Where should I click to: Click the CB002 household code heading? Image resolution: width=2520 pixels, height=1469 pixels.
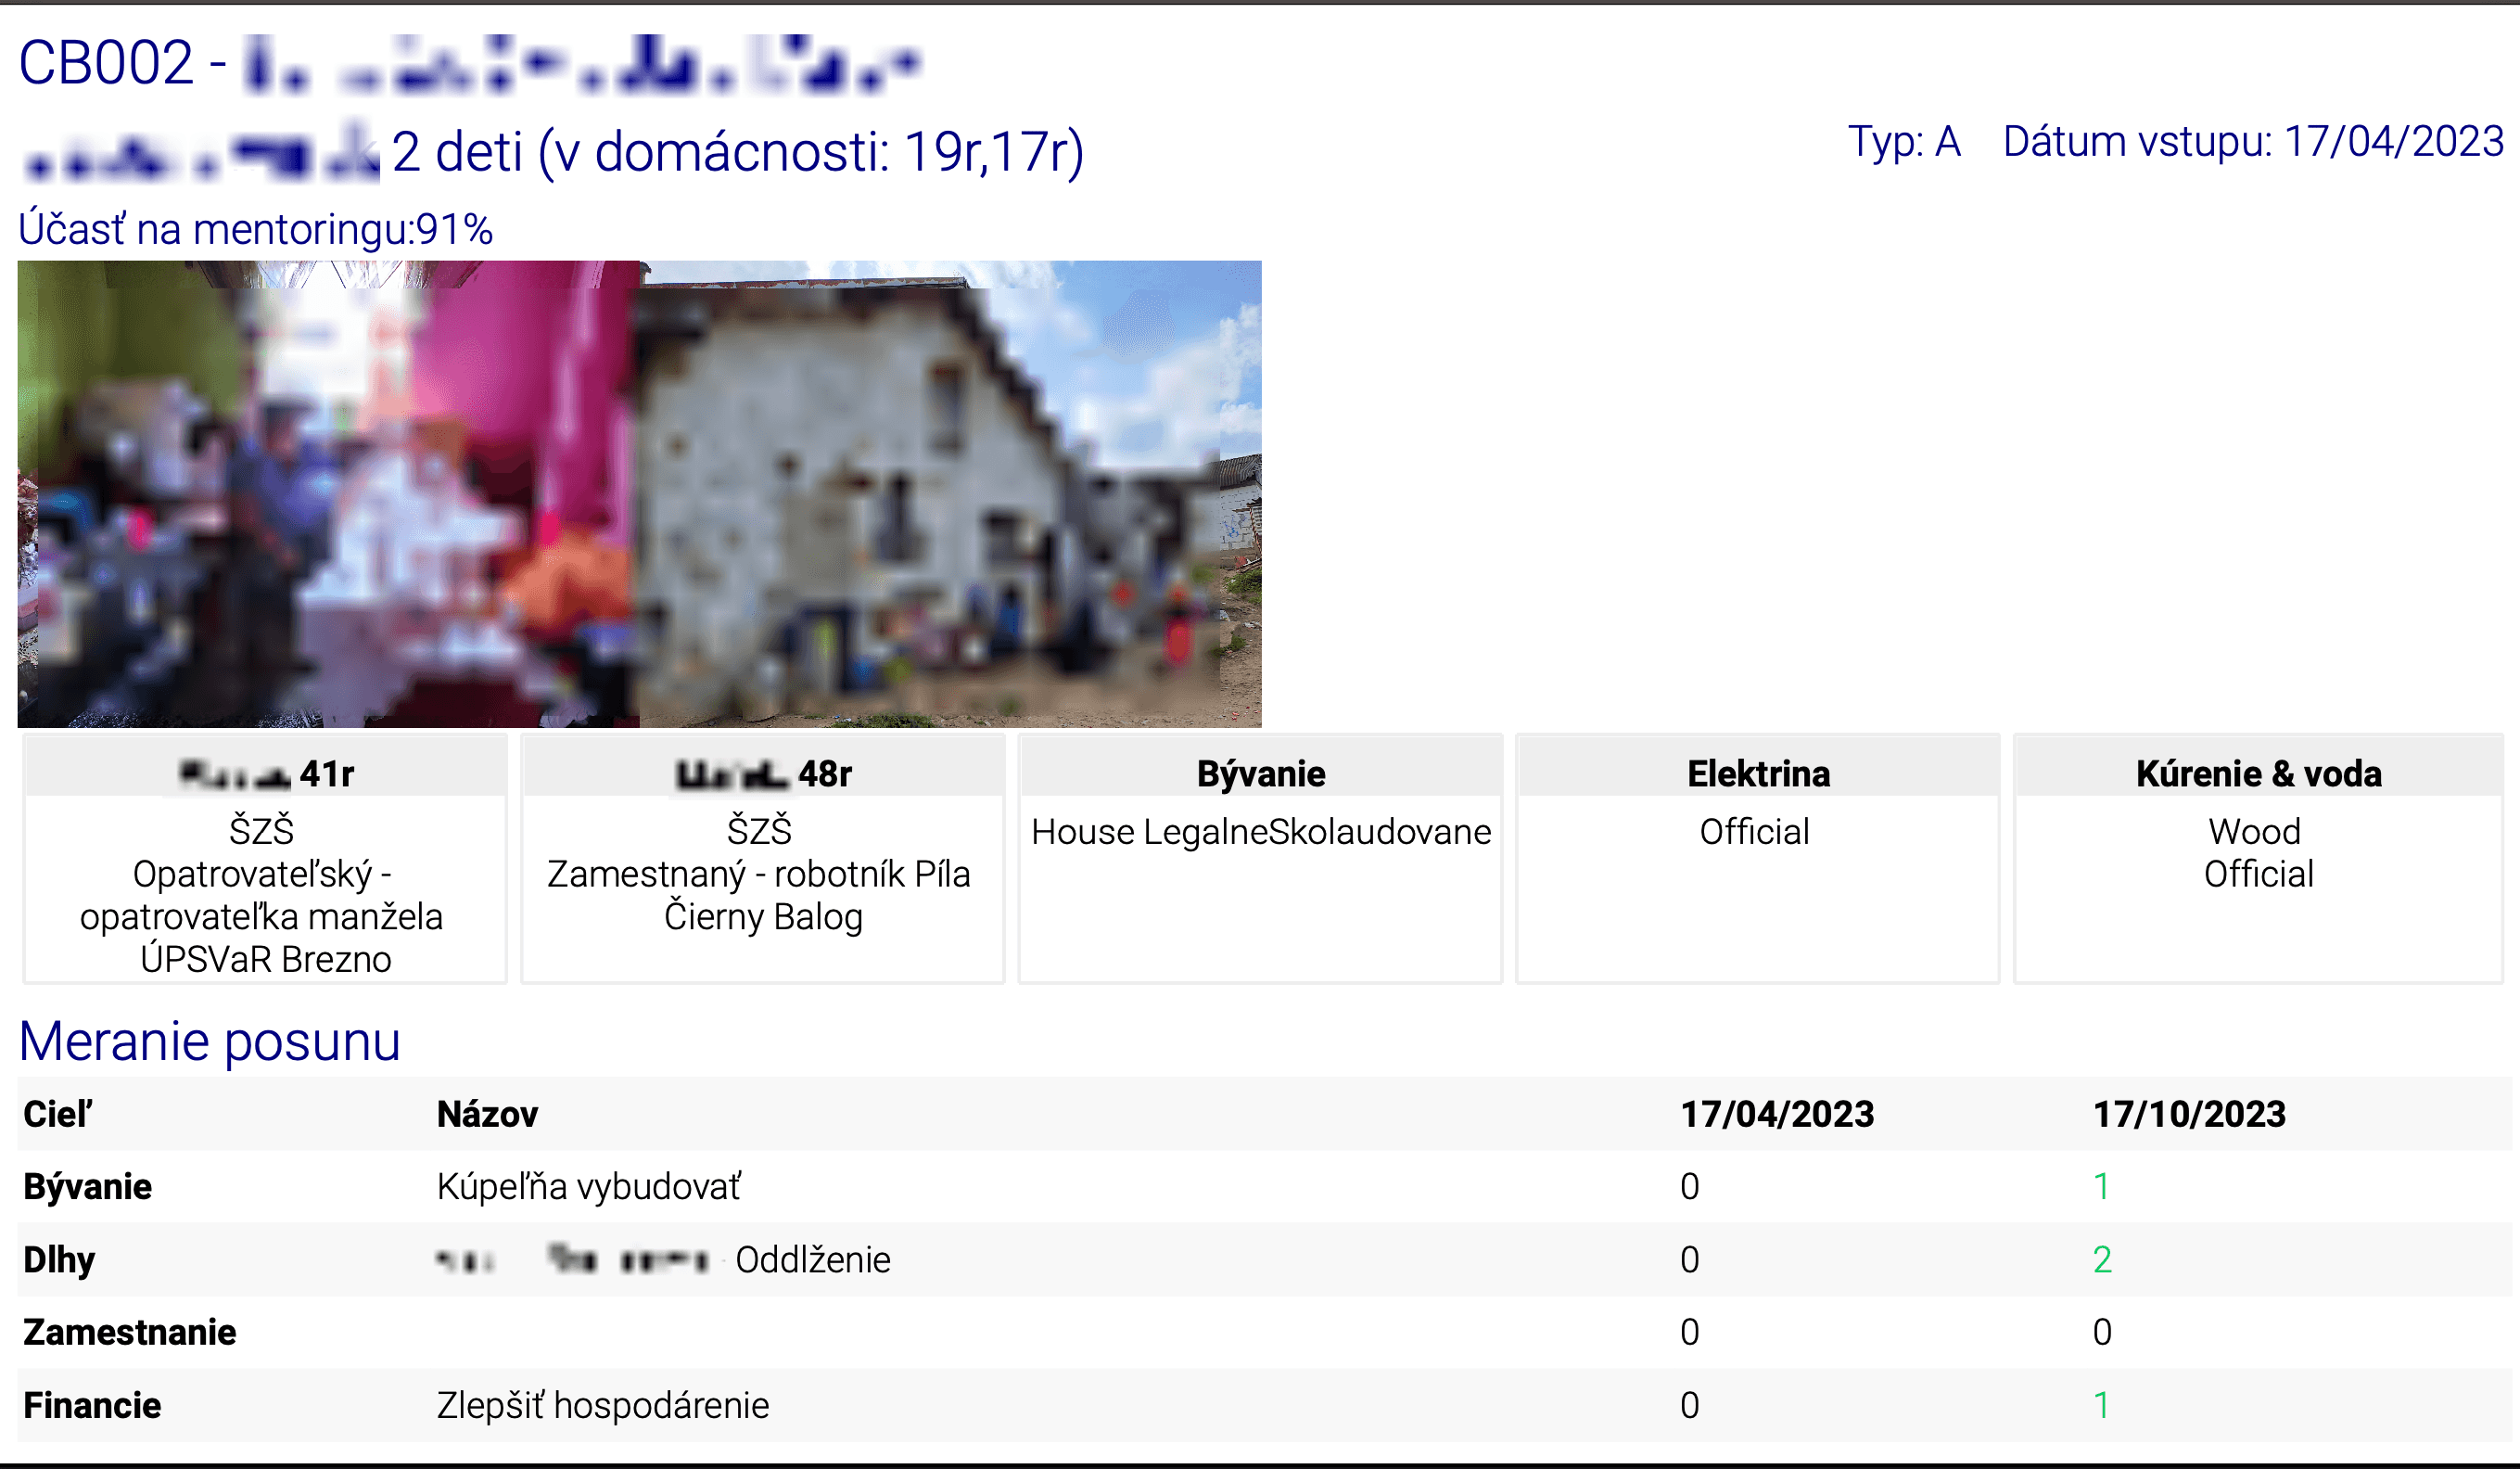[469, 63]
